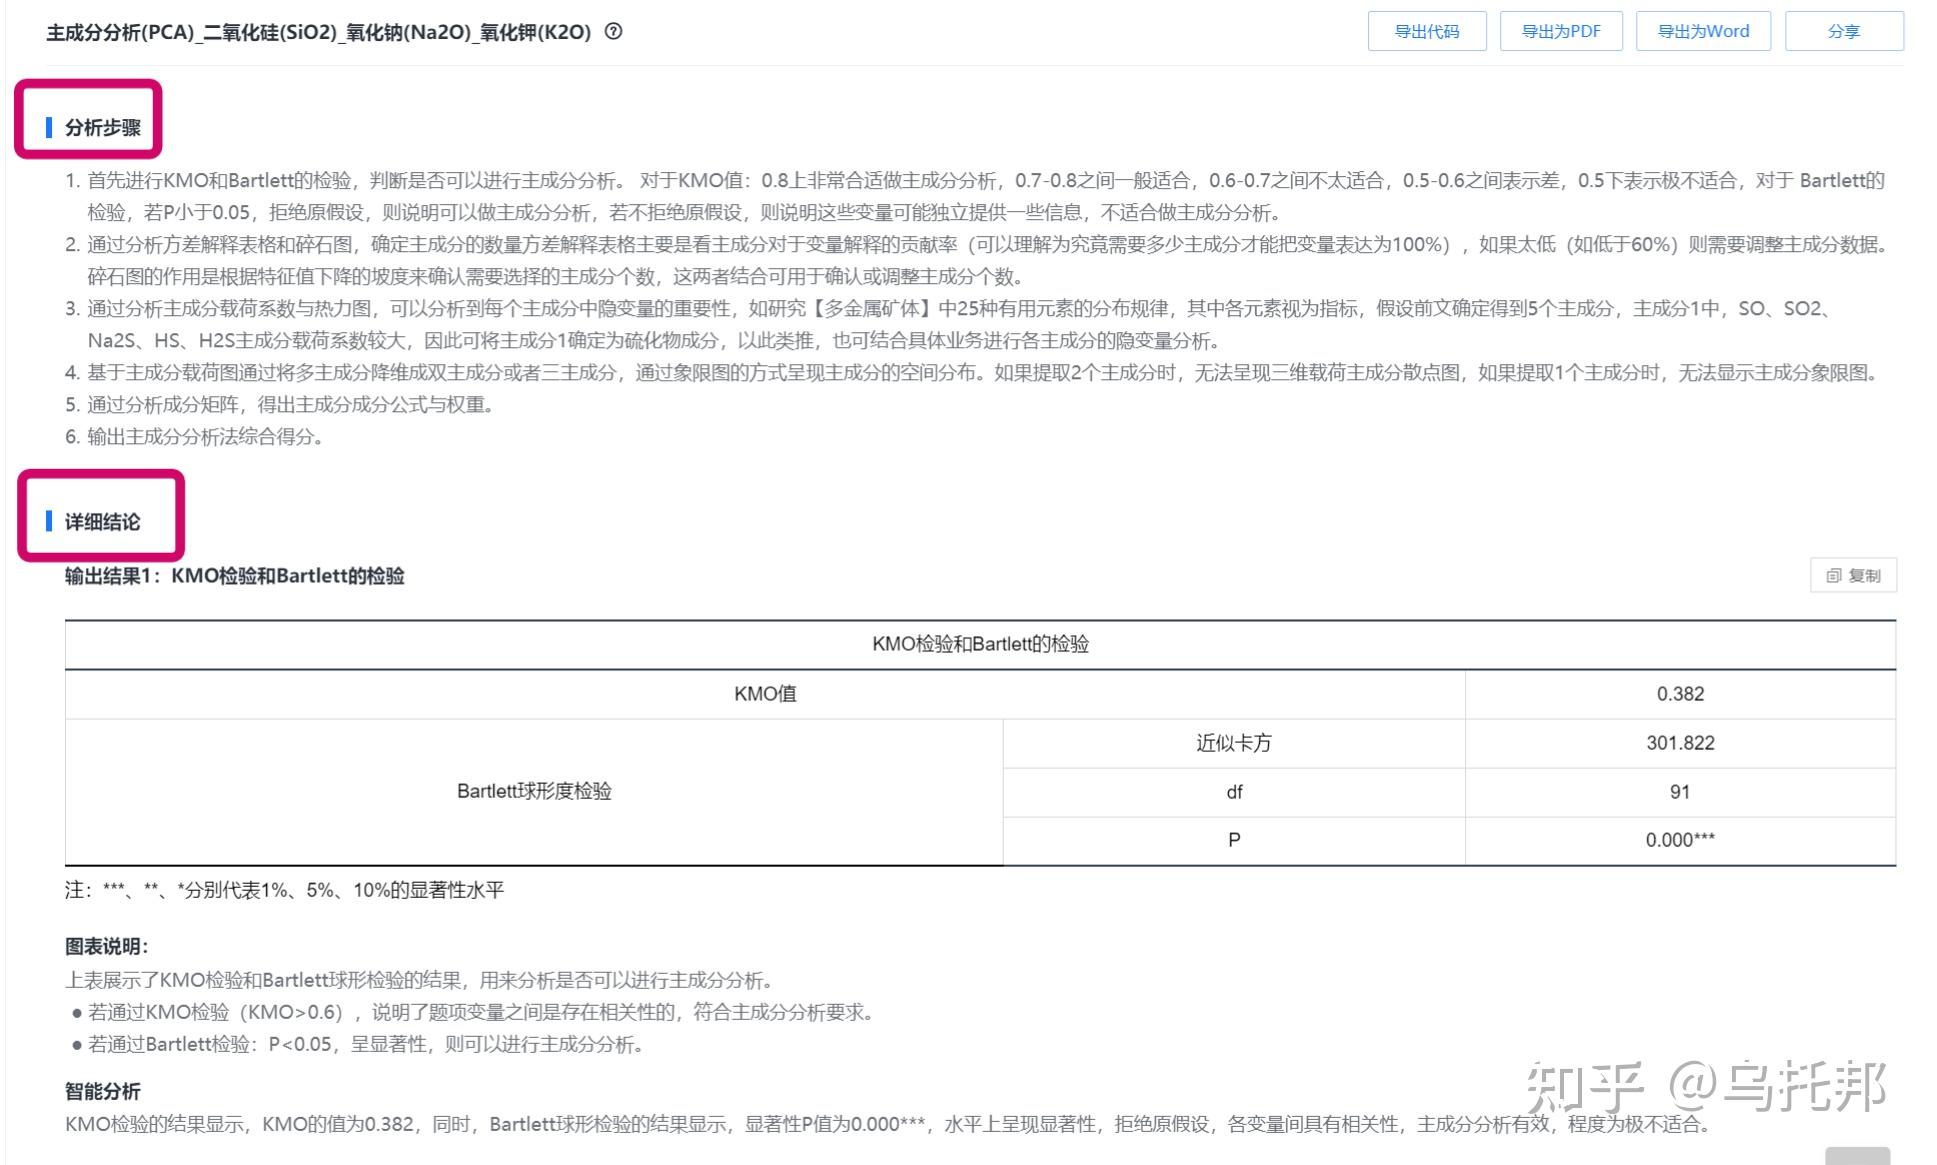The height and width of the screenshot is (1165, 1937).
Task: Click the 智能分析 heading
Action: [x=102, y=1091]
